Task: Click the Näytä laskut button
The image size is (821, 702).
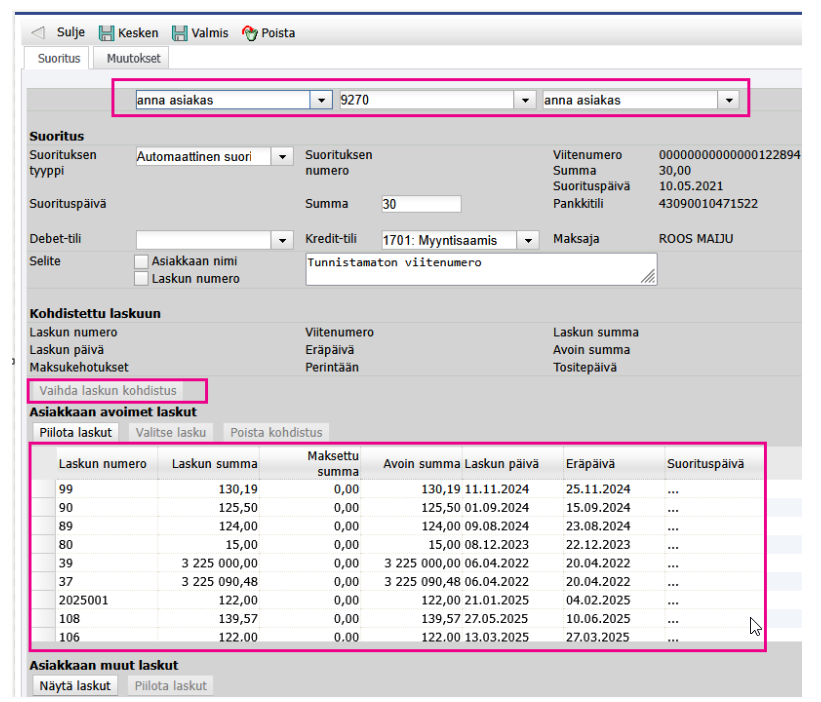Action: pos(75,686)
